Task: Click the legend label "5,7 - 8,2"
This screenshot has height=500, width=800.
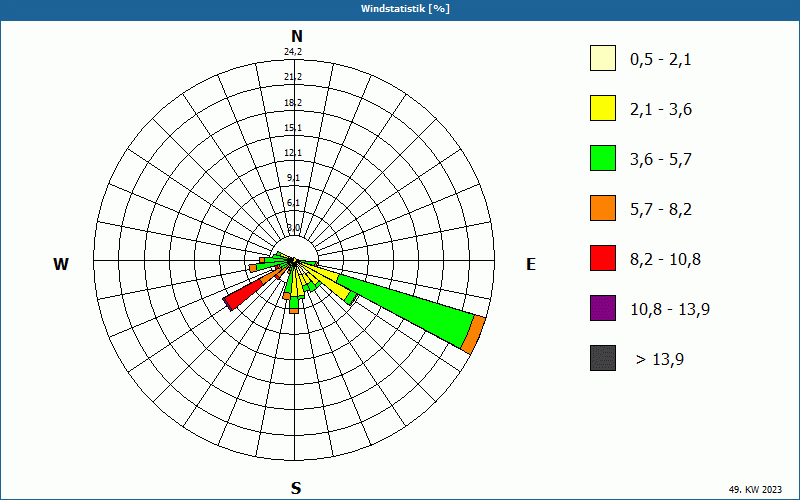Action: pyautogui.click(x=661, y=210)
